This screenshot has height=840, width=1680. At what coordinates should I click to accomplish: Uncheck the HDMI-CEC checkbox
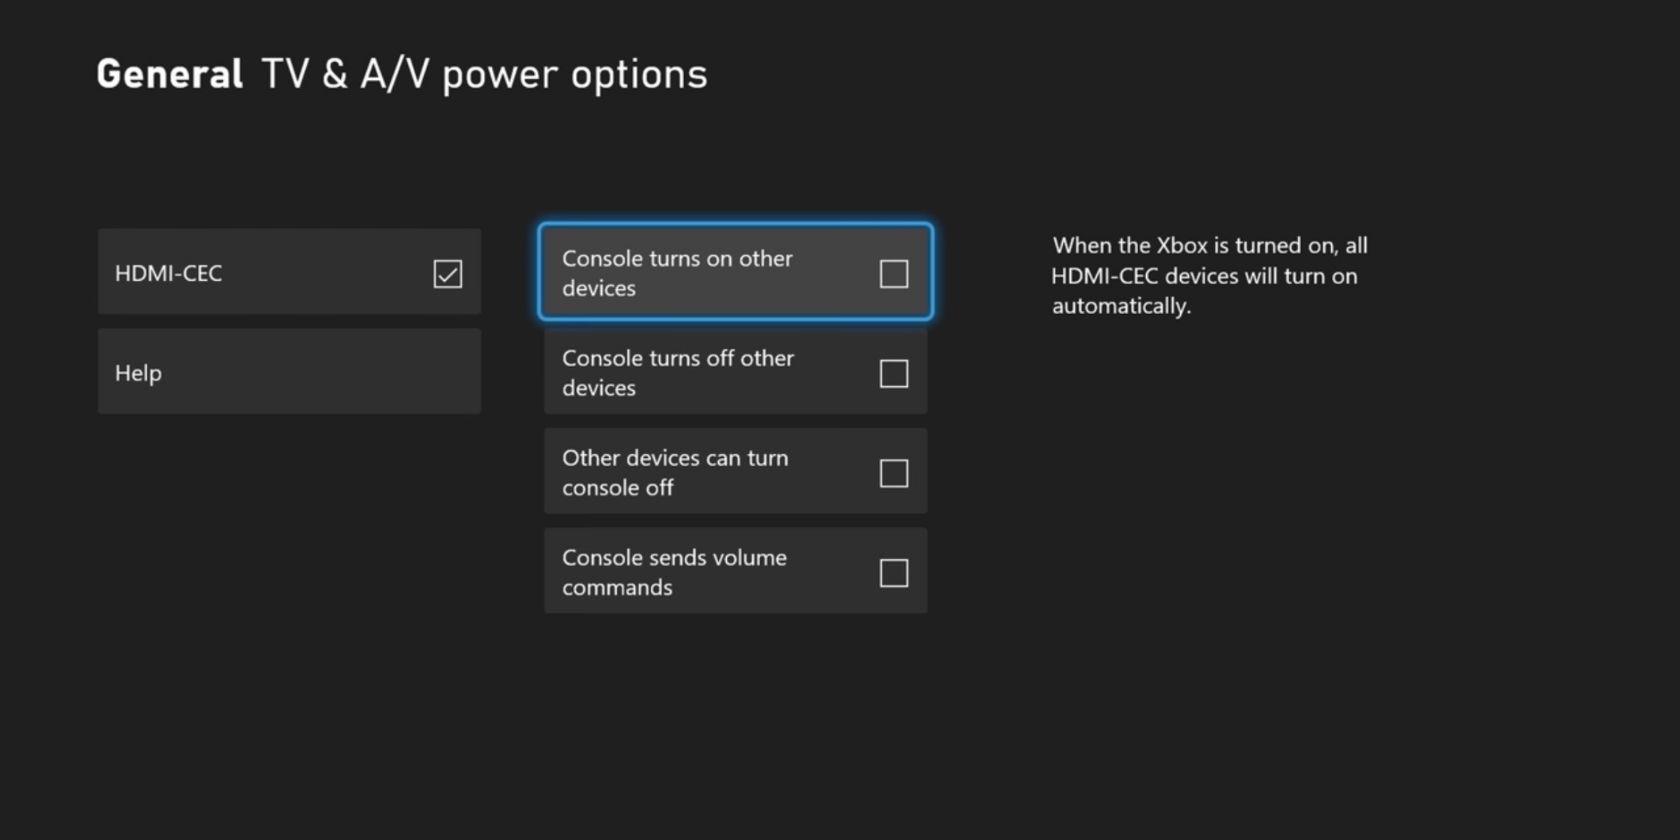tap(447, 273)
